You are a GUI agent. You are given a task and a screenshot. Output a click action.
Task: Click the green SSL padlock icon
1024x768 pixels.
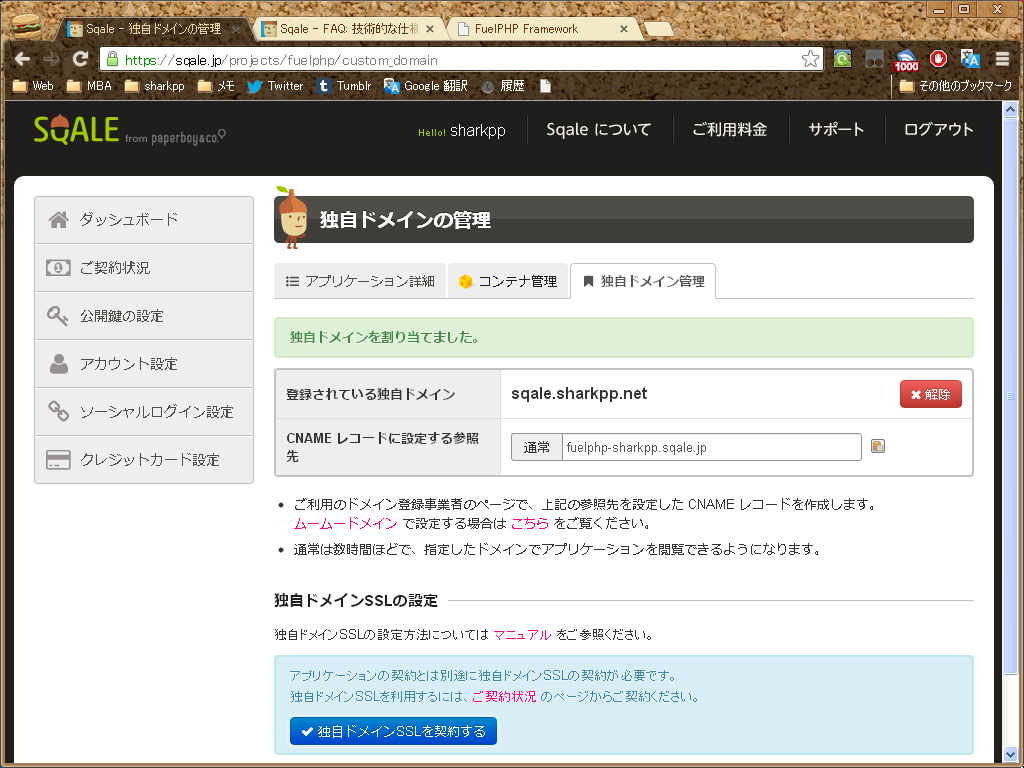coord(112,59)
